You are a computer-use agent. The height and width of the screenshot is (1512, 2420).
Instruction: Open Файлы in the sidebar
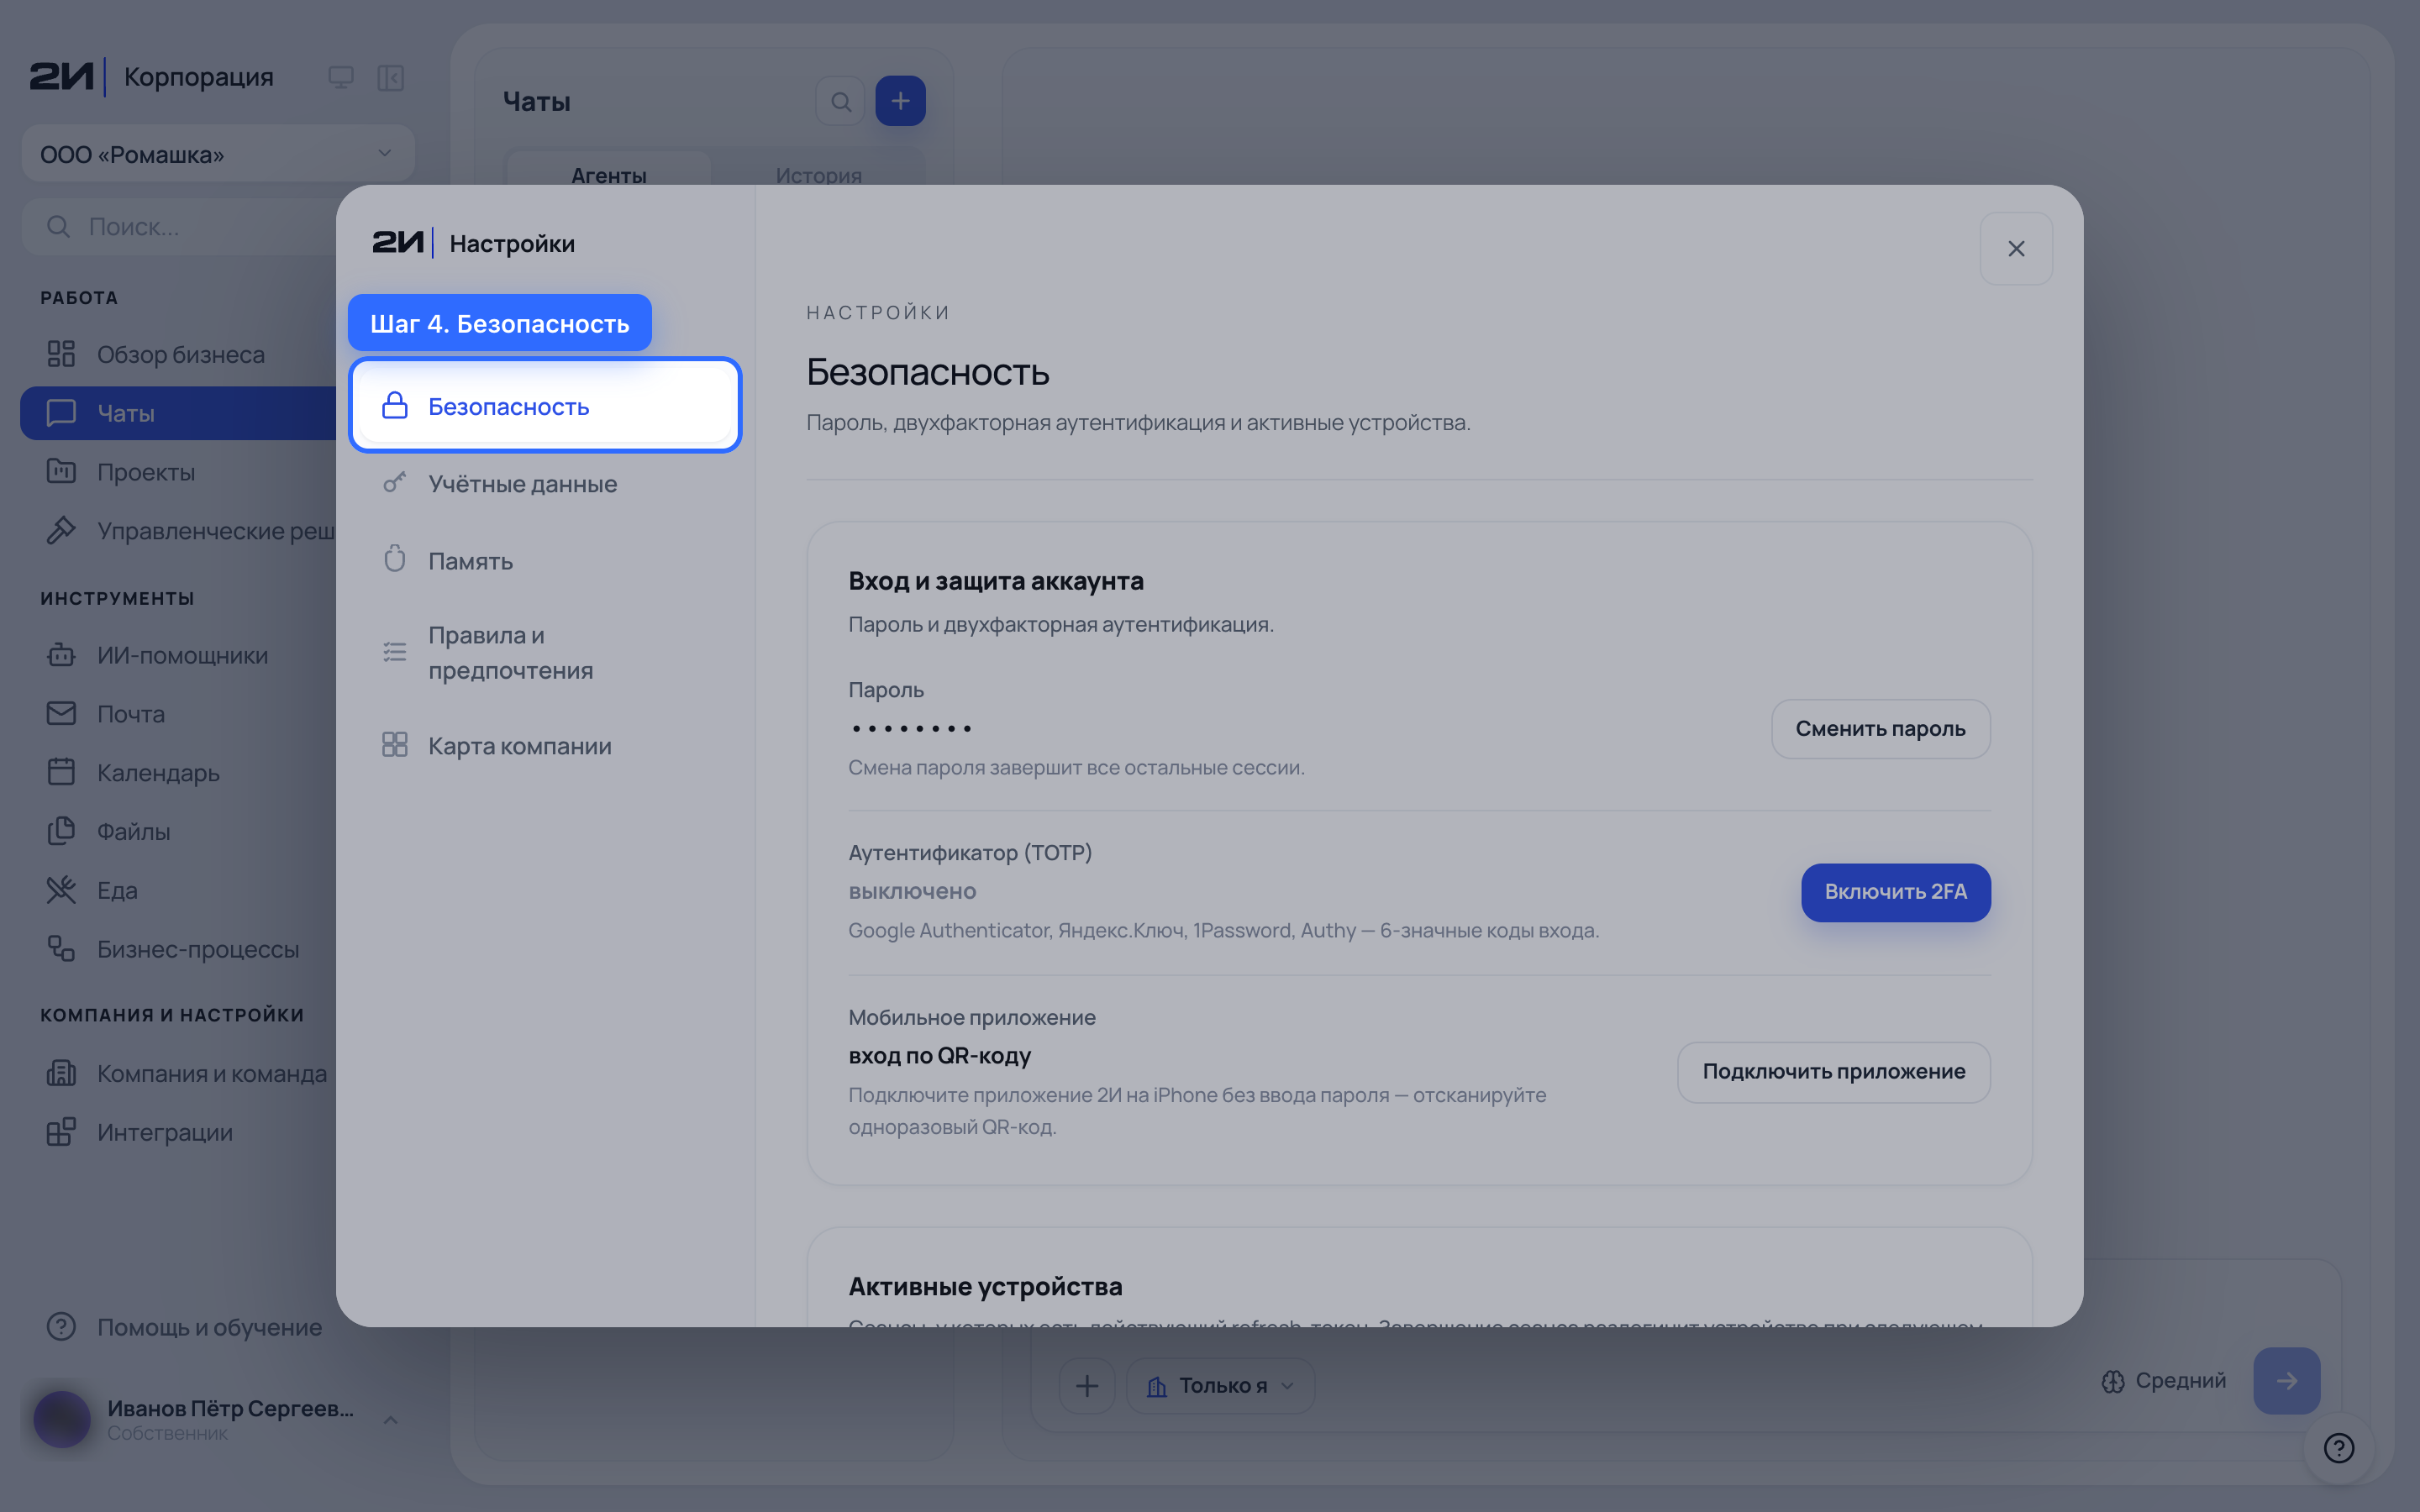tap(178, 832)
